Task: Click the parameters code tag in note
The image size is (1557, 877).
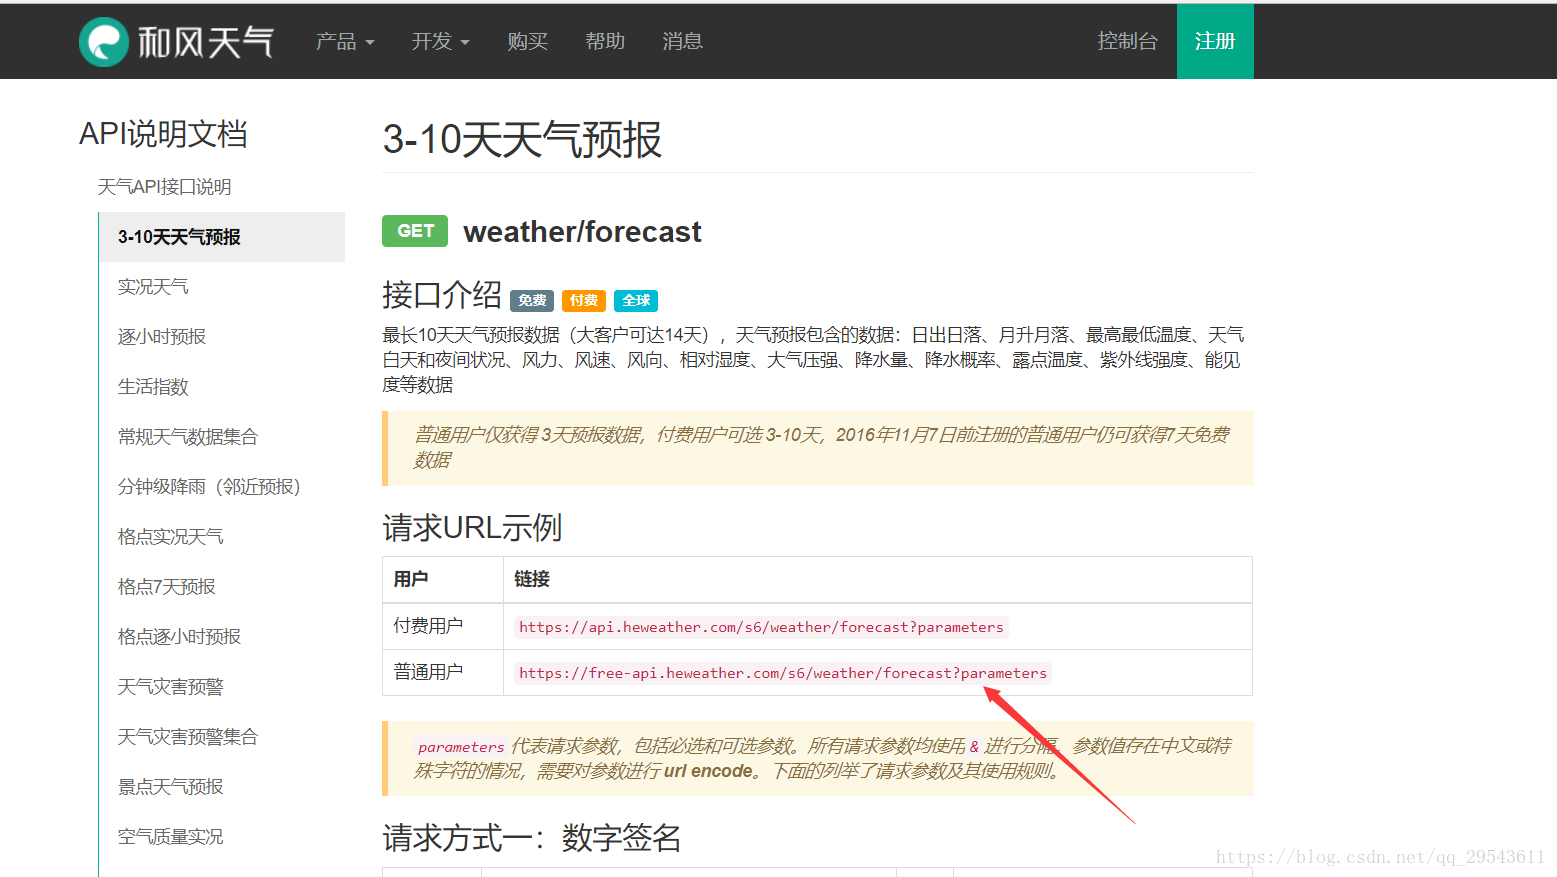Action: point(461,747)
